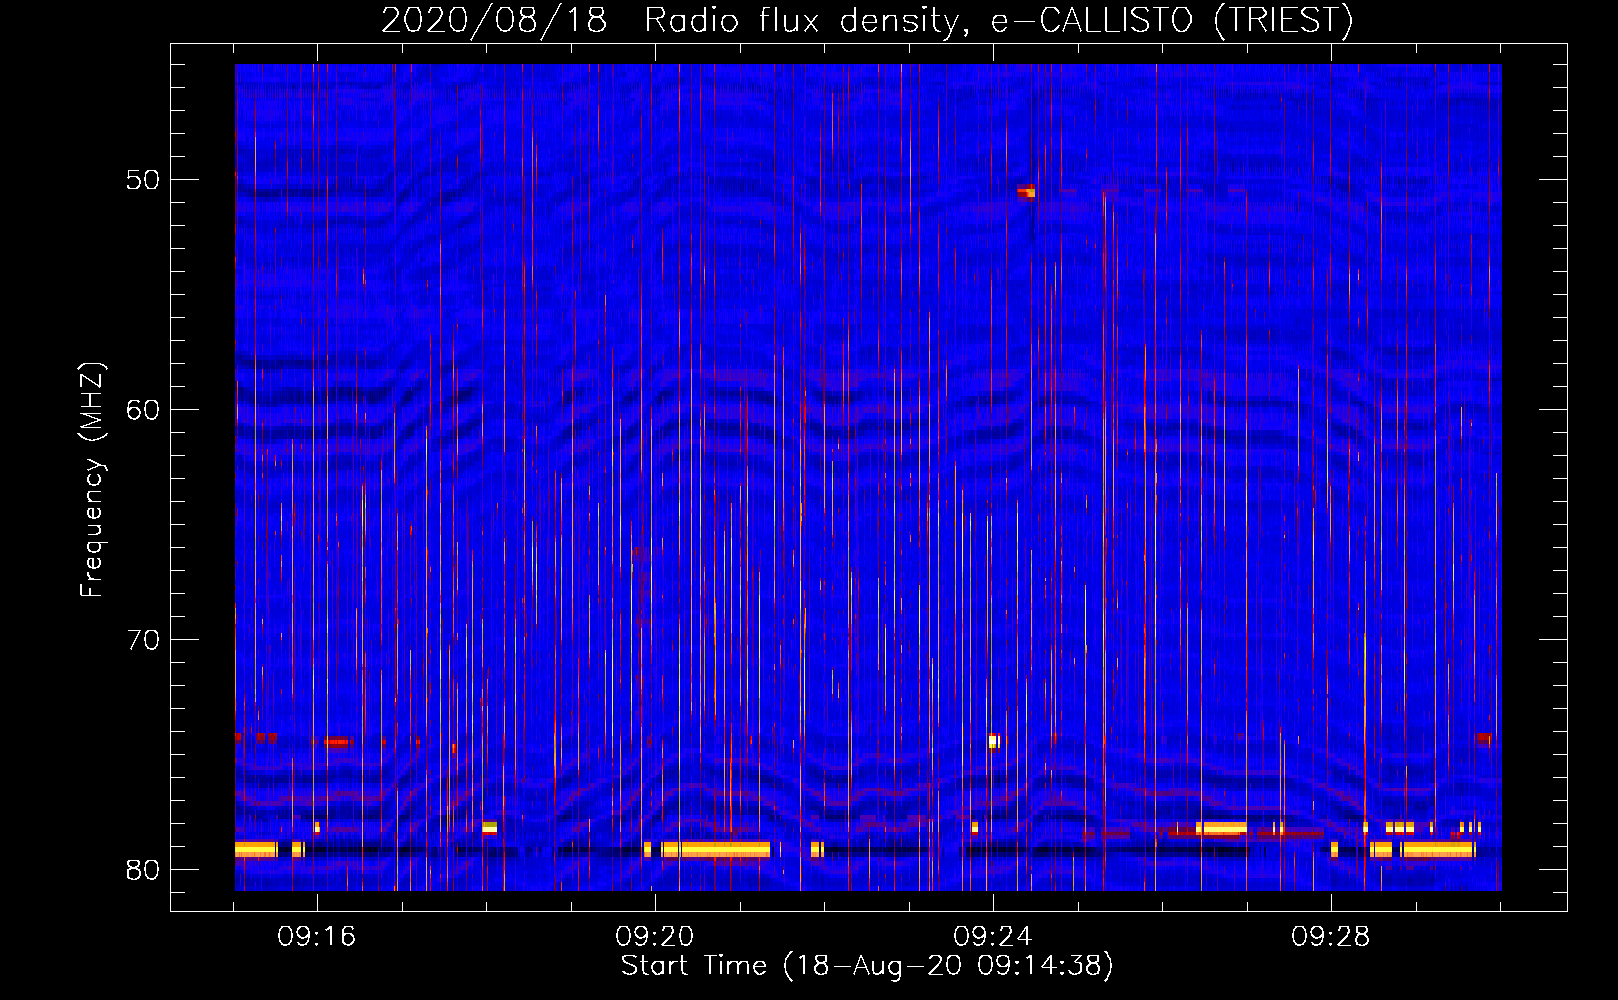This screenshot has height=1000, width=1618.
Task: Click the 70 MHz frequency tick label
Action: click(x=143, y=640)
